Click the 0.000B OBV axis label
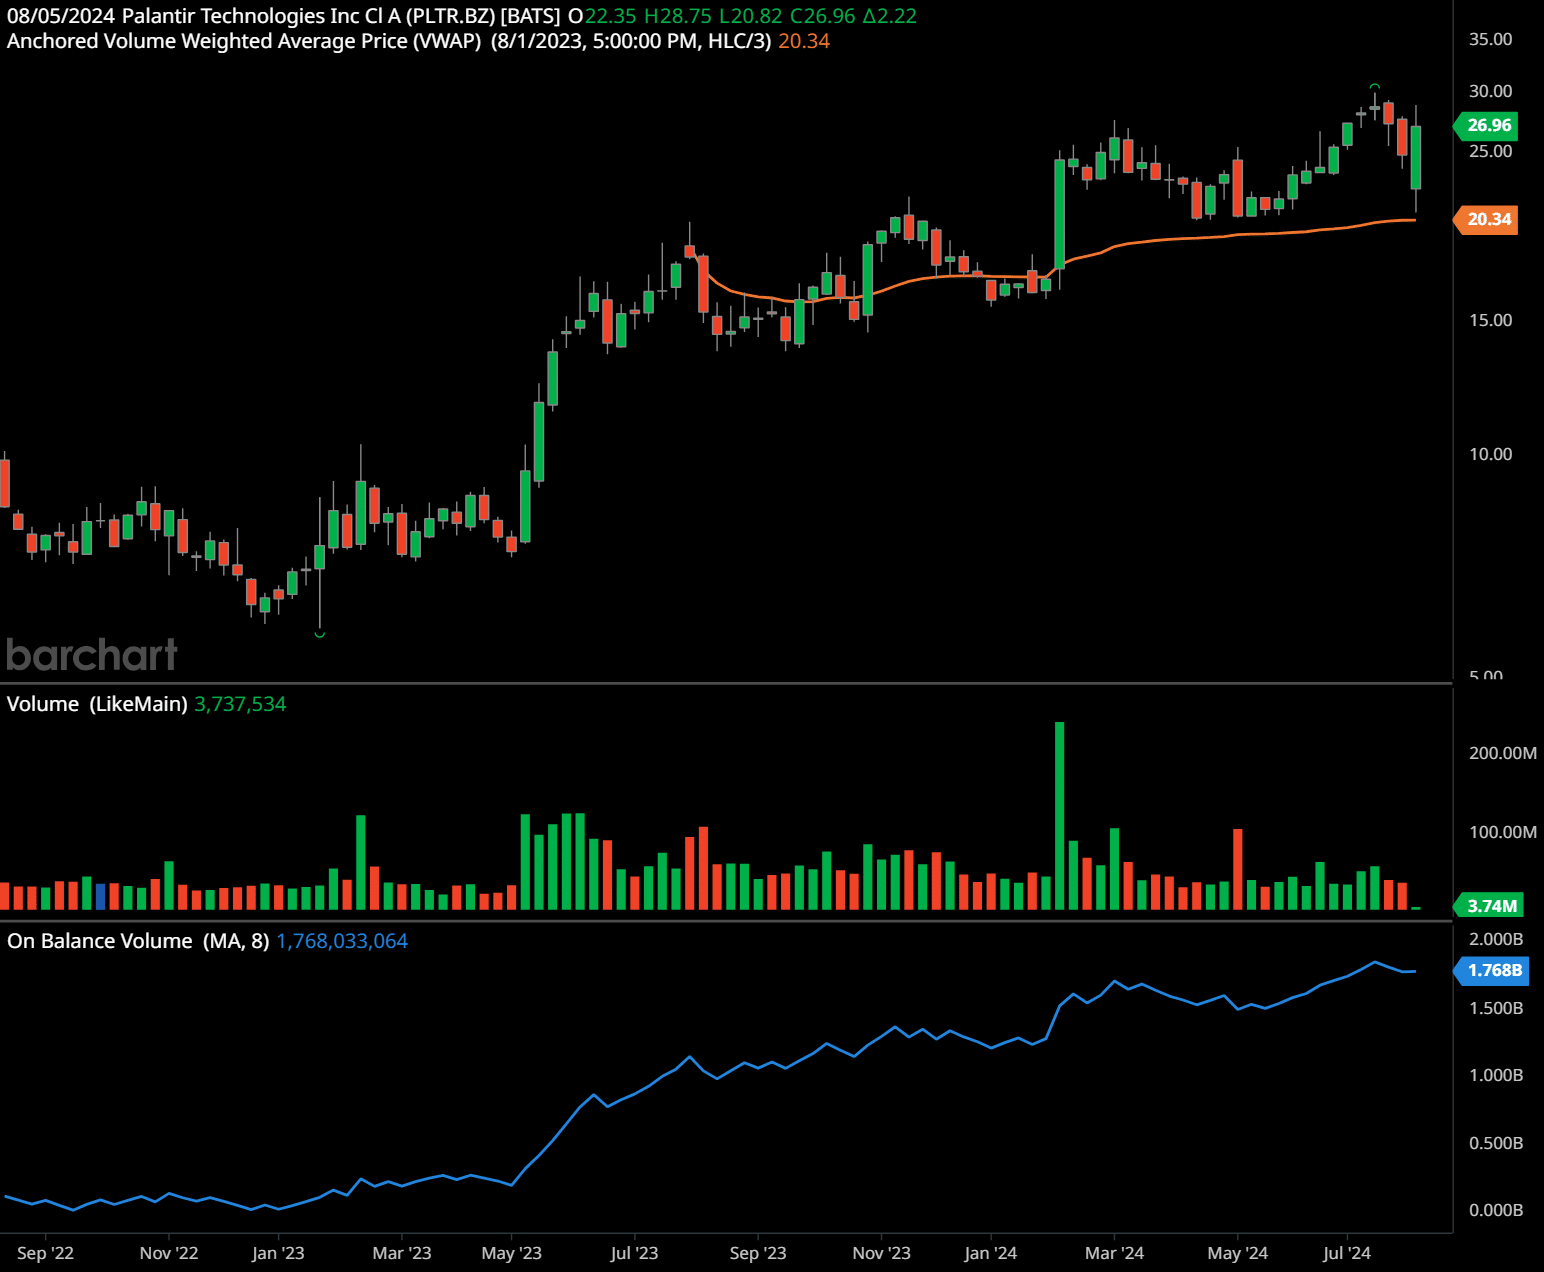This screenshot has height=1272, width=1544. [1496, 1210]
